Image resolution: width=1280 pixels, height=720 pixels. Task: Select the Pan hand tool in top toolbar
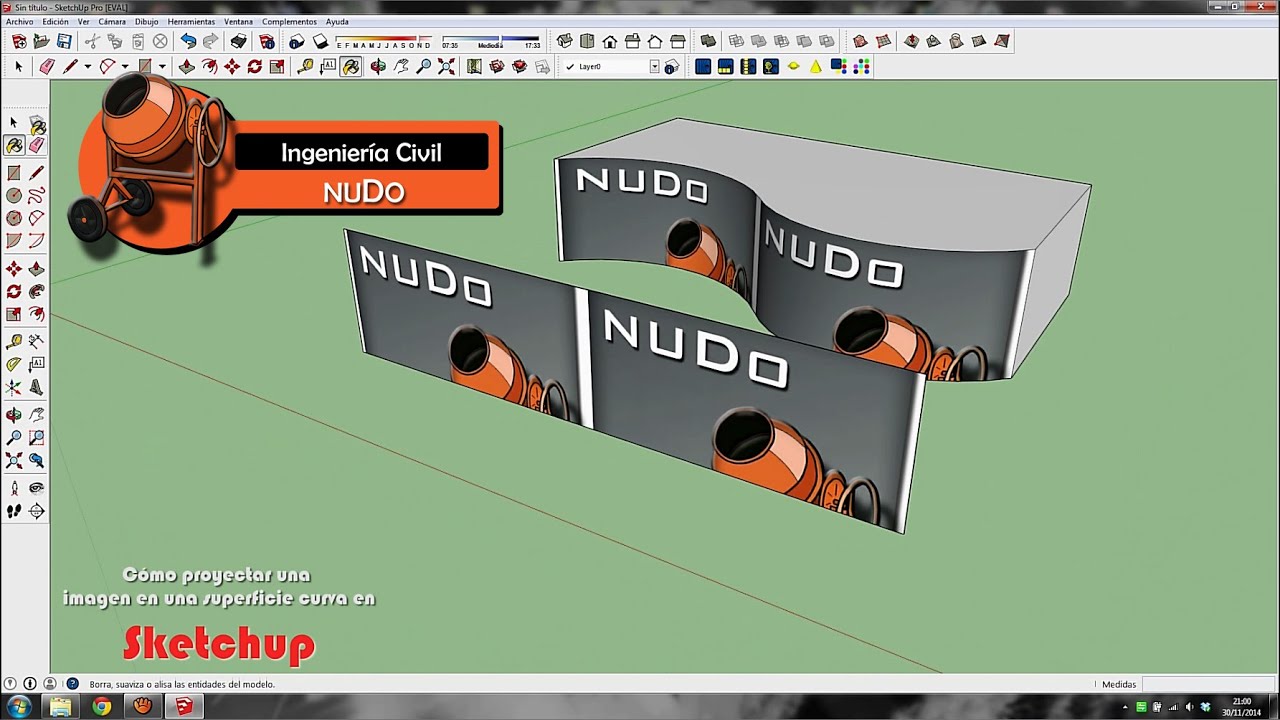tap(401, 67)
